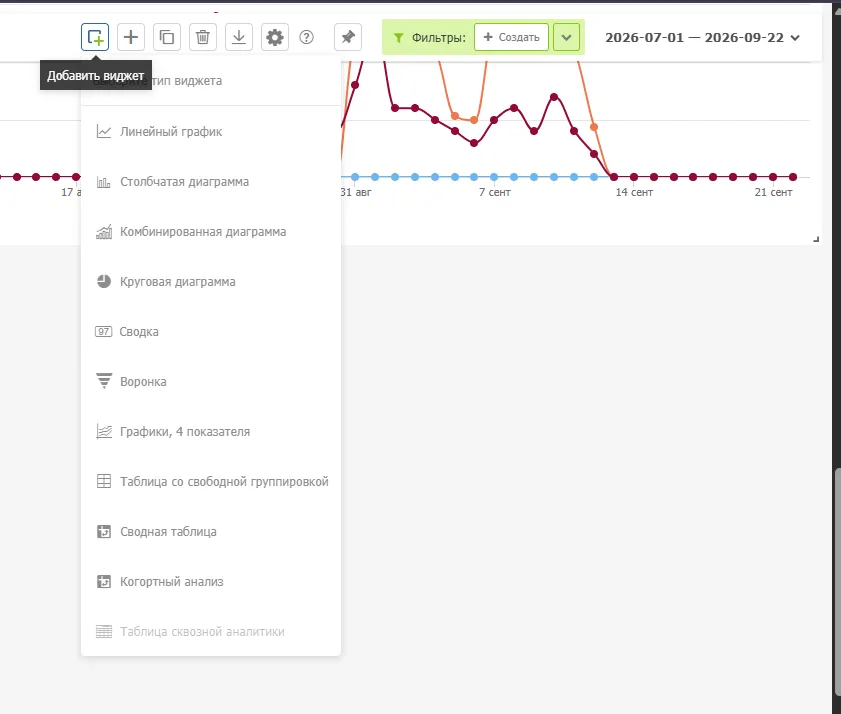Select the Воронка widget type

point(211,381)
